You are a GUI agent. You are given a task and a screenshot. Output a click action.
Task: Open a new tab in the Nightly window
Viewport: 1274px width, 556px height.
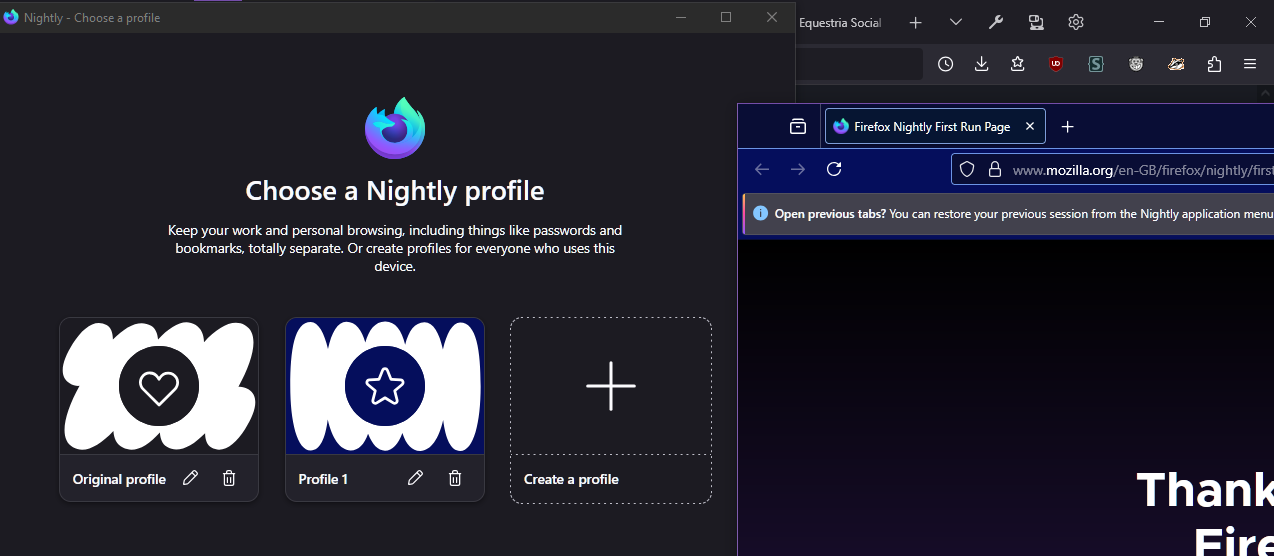point(1067,127)
